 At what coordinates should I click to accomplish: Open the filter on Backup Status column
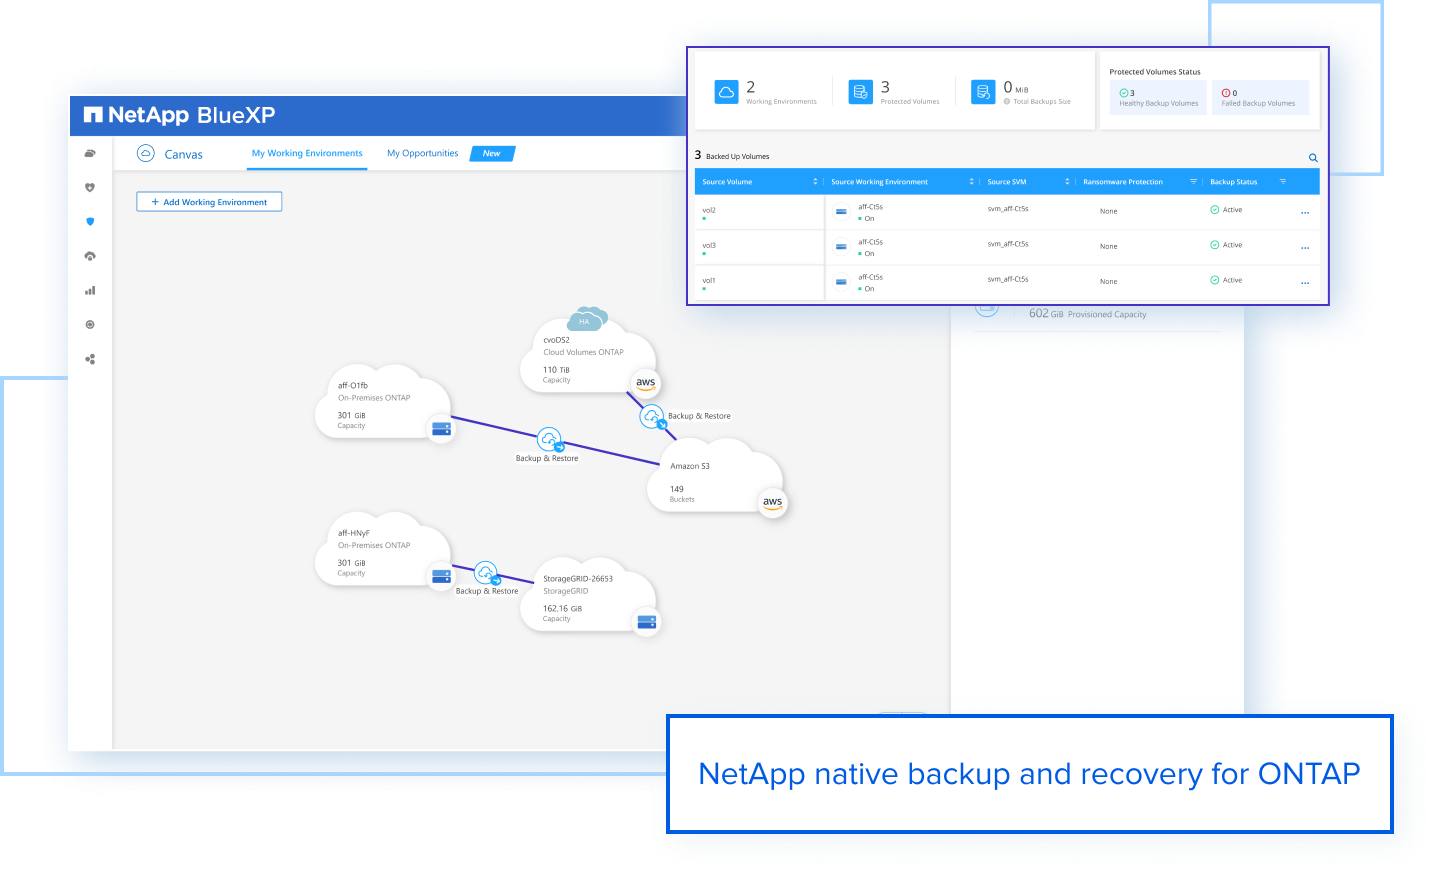[1283, 181]
